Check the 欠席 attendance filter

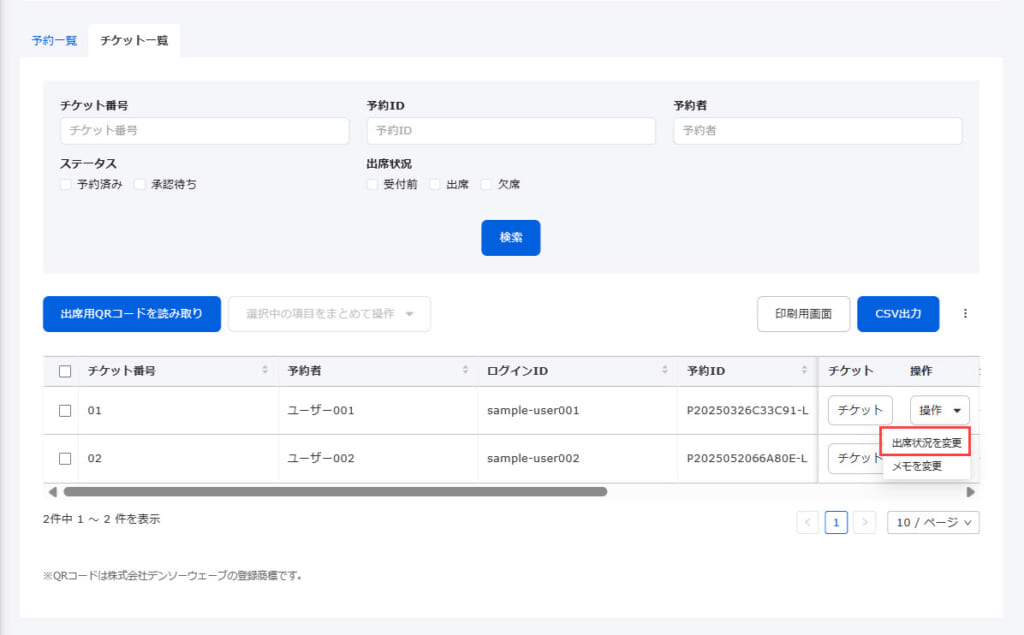coord(487,185)
